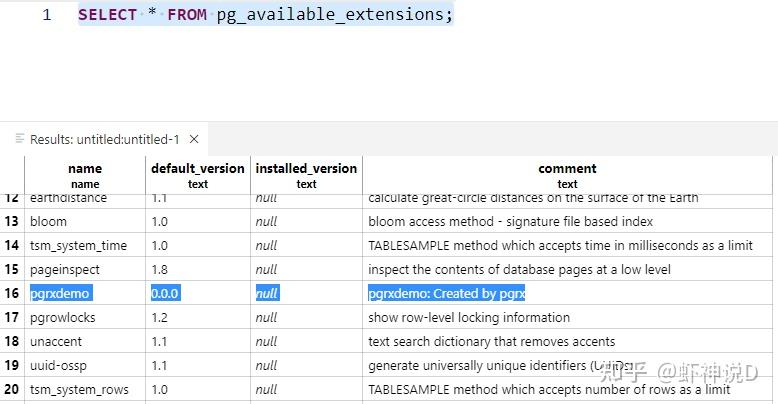Click the bloom extension name cell

49,221
